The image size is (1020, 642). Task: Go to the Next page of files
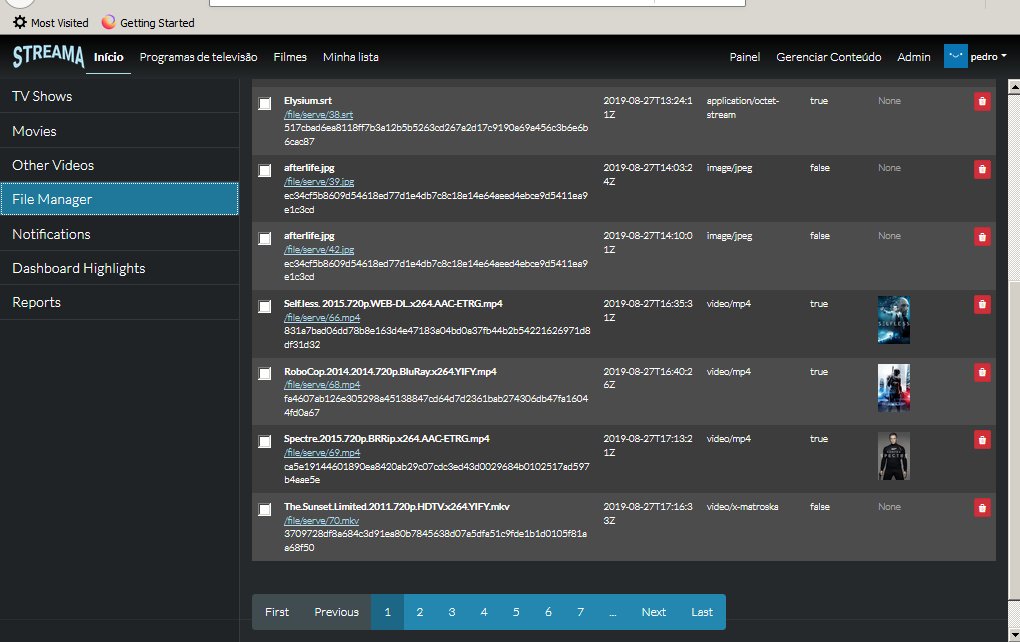click(654, 612)
